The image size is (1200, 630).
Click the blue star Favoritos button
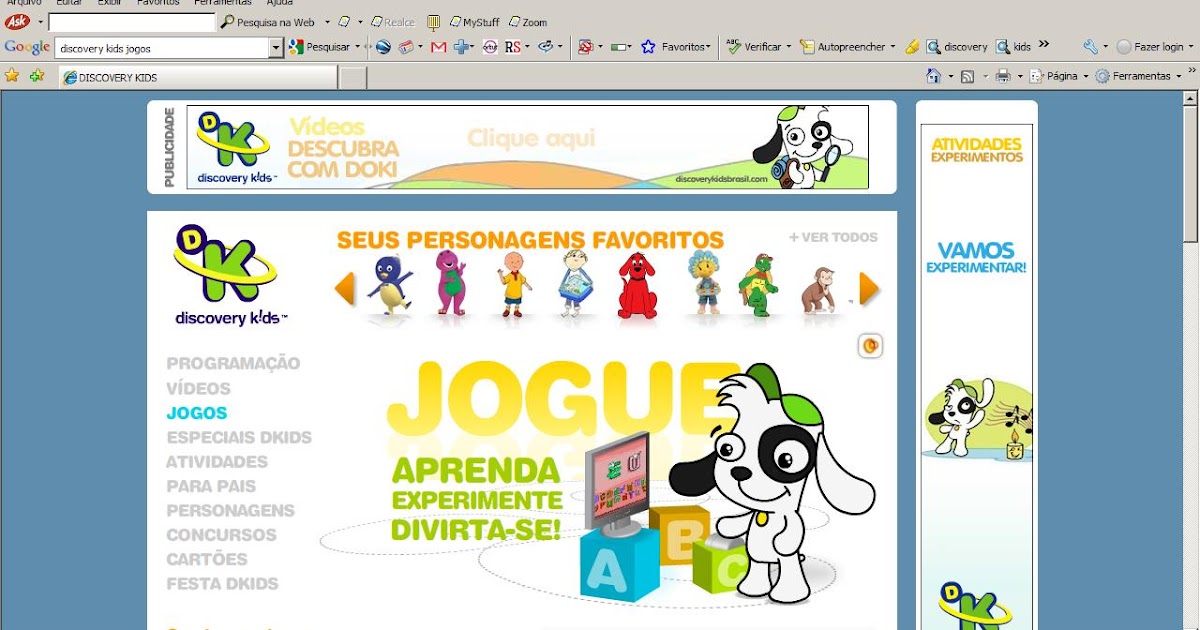coord(675,47)
